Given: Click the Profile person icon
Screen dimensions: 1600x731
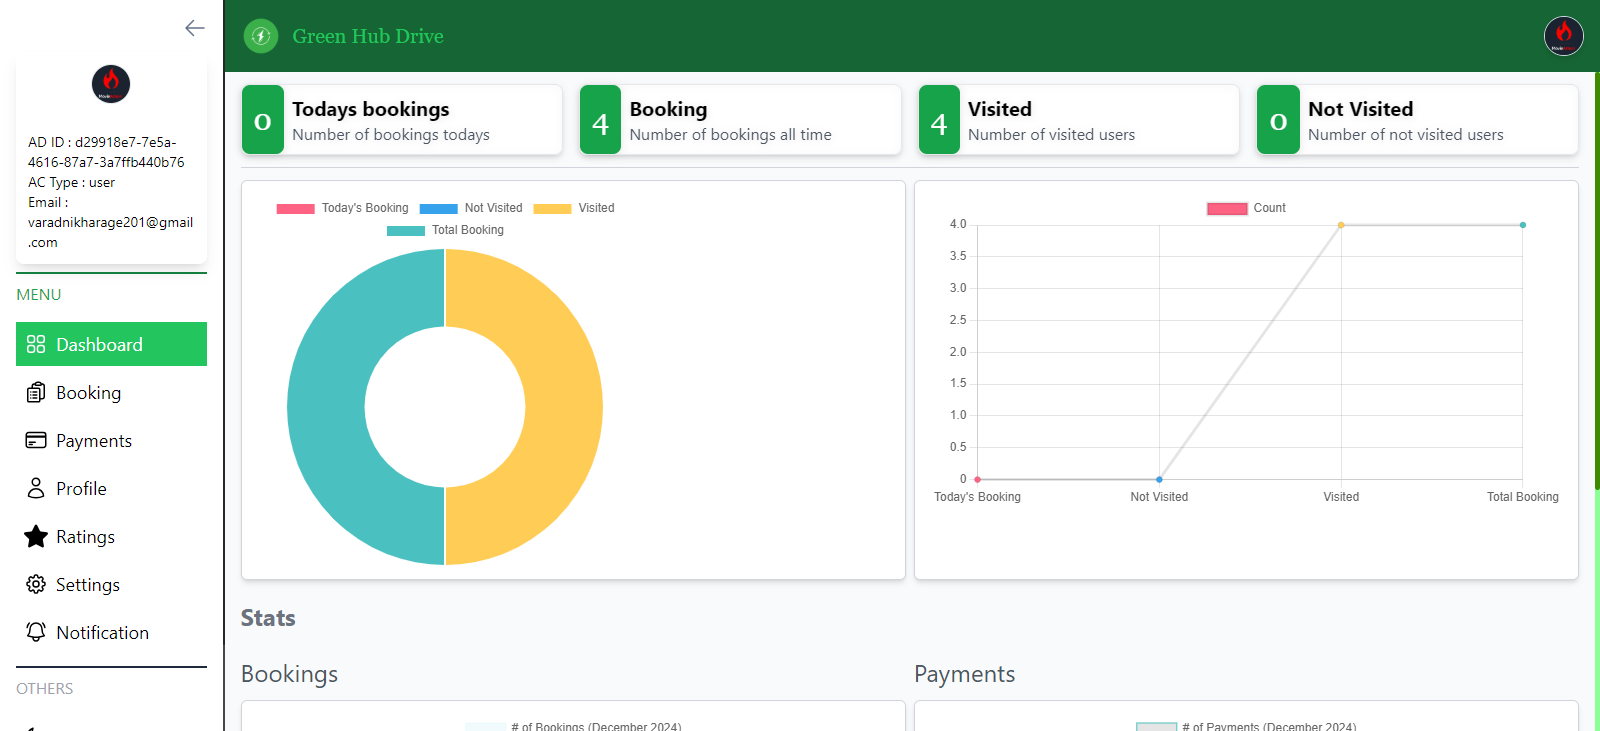Looking at the screenshot, I should pyautogui.click(x=36, y=488).
